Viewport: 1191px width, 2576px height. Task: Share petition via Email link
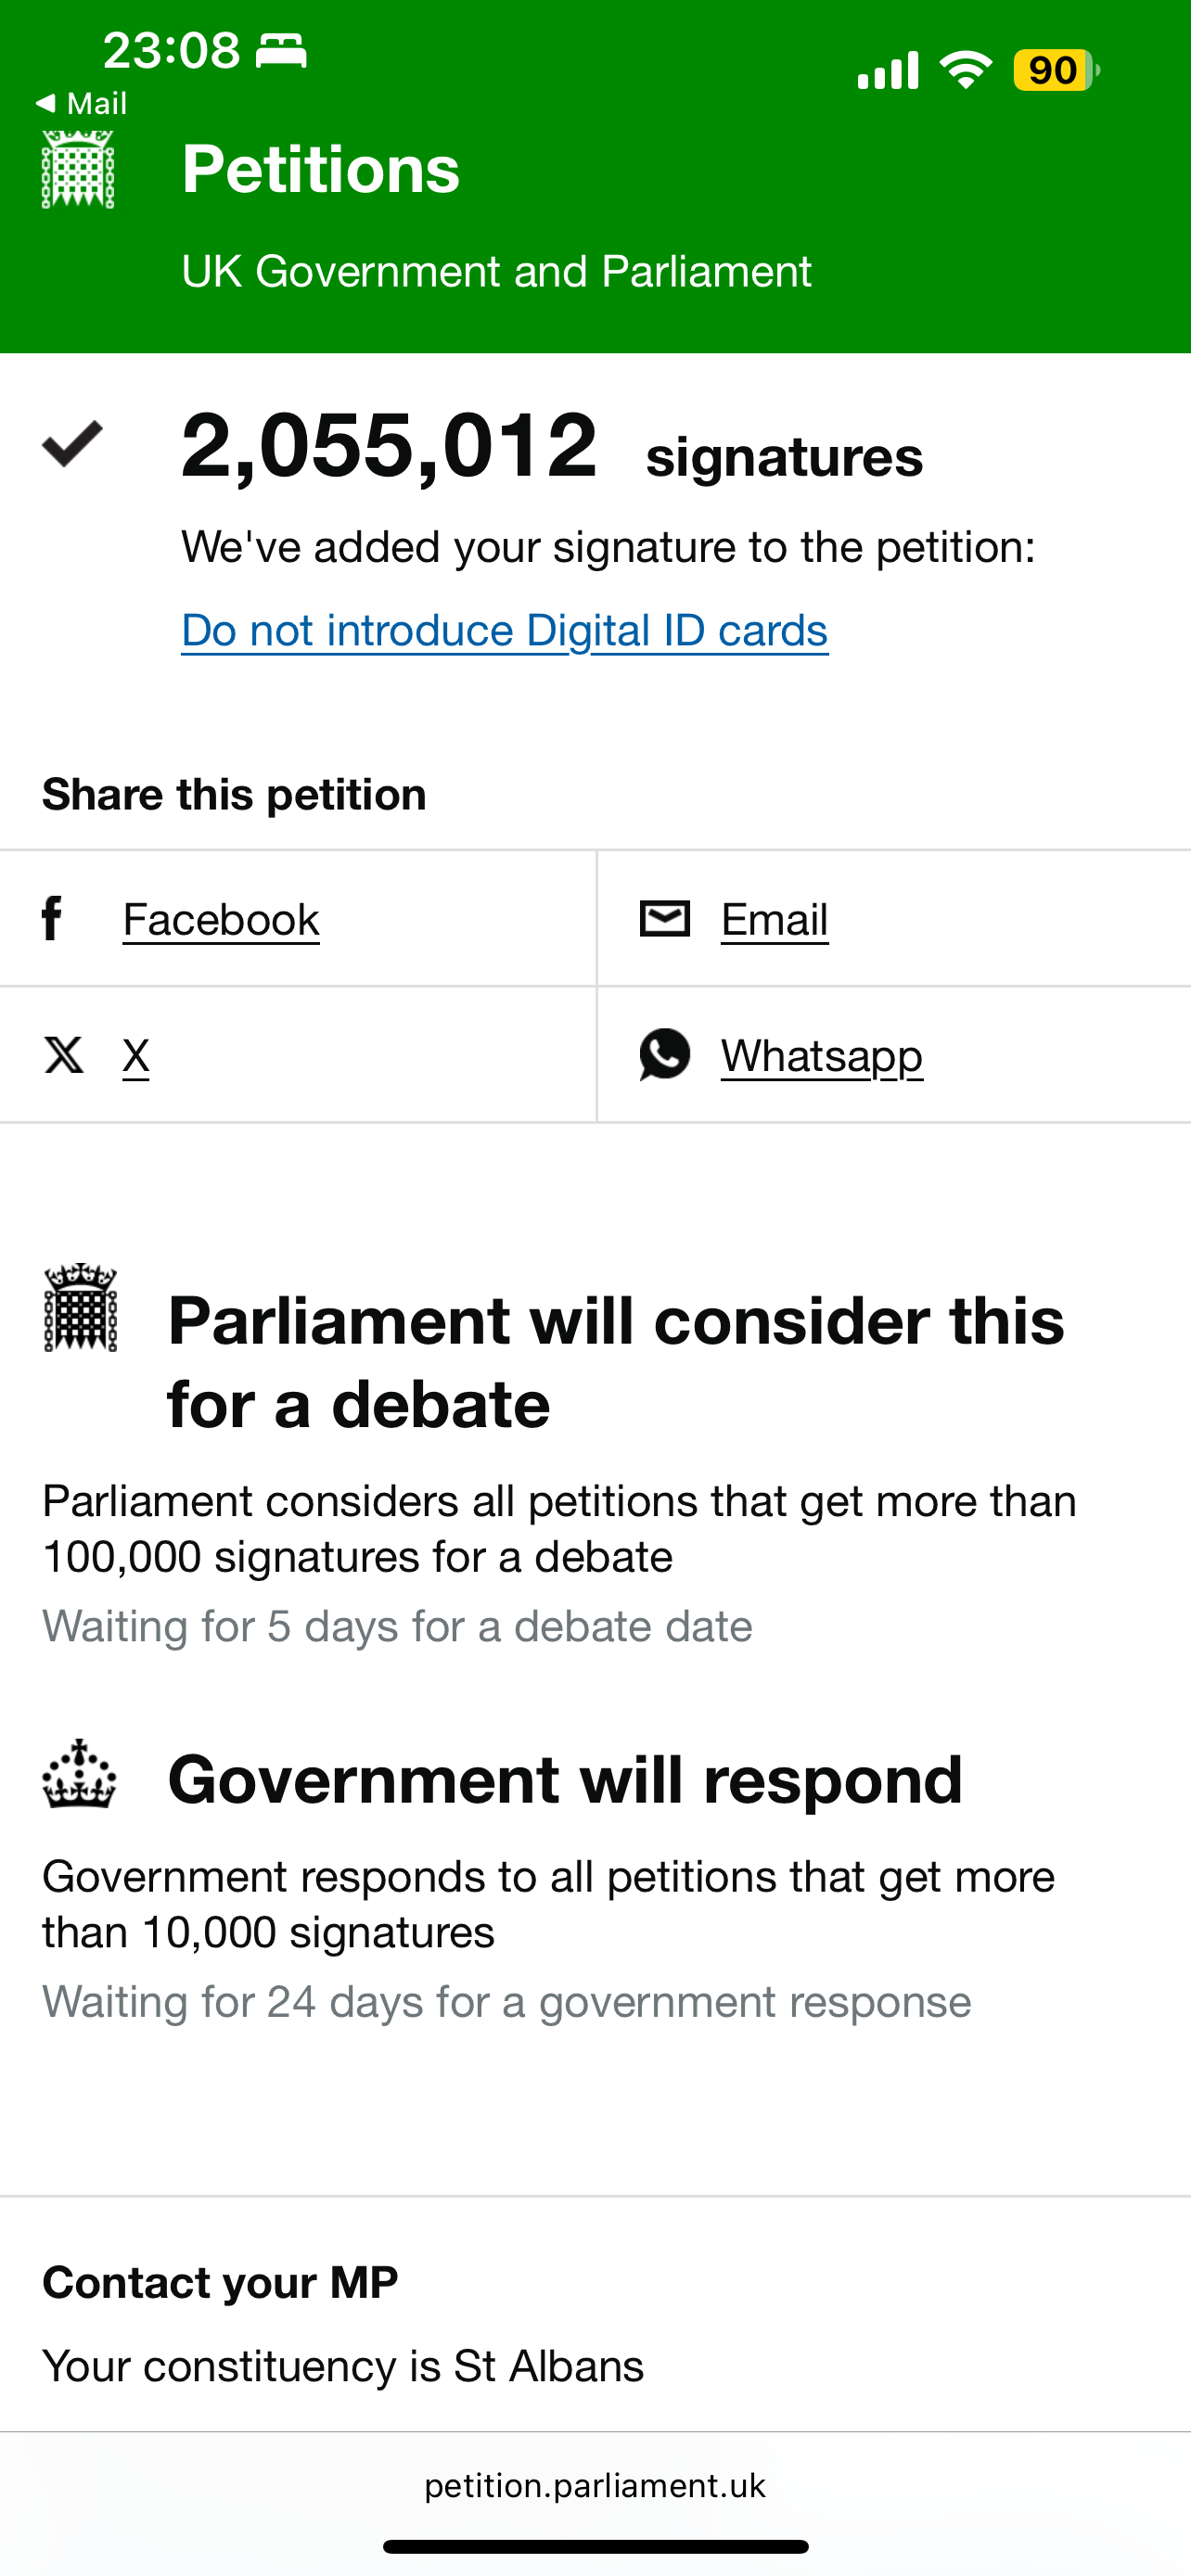(774, 919)
